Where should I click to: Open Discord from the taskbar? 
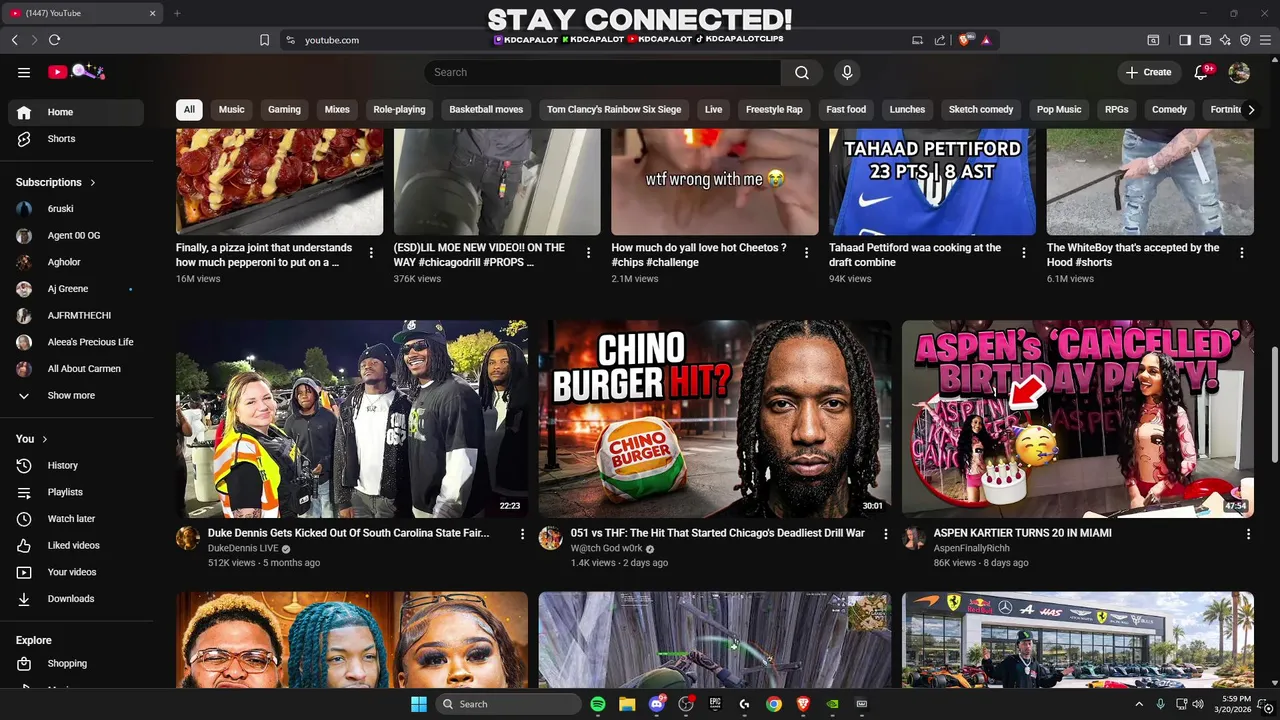[657, 704]
